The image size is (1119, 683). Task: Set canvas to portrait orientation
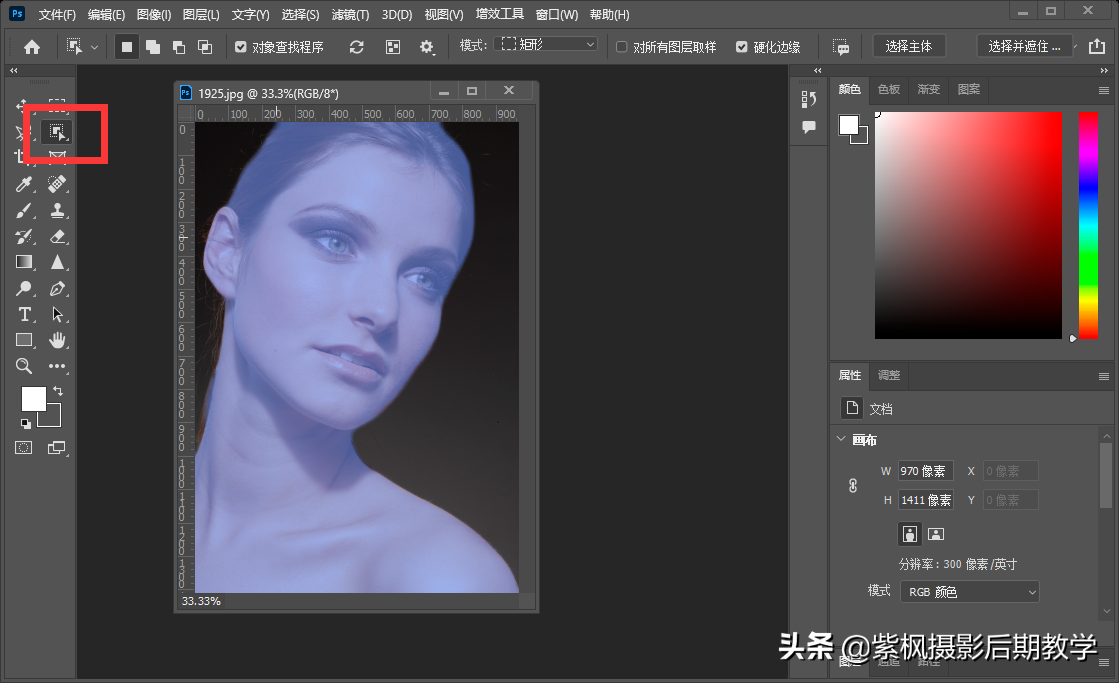[909, 534]
